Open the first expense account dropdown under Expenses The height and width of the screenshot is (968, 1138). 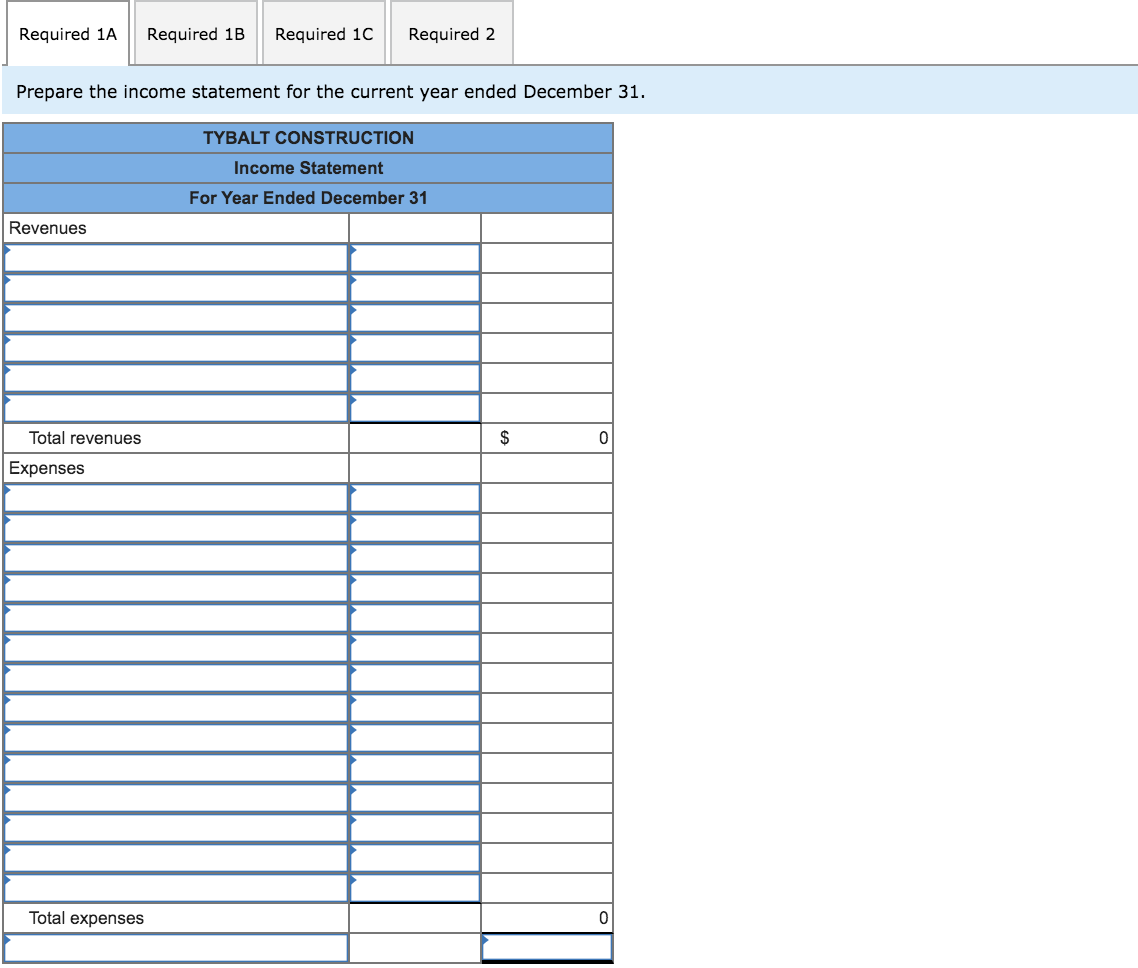coord(176,497)
